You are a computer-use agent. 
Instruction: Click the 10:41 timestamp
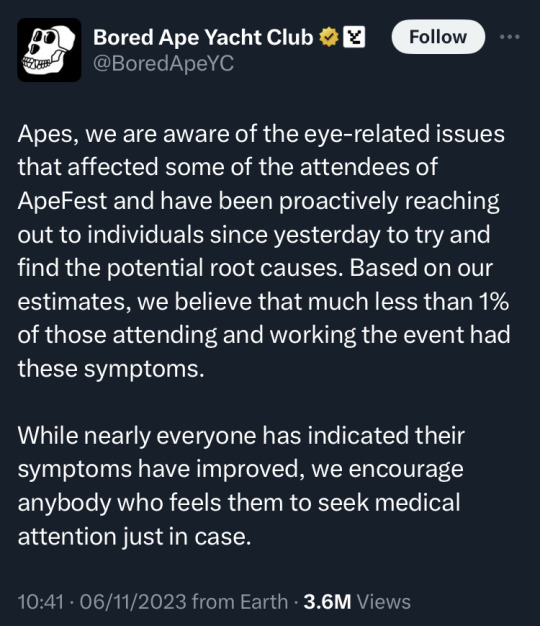point(41,602)
